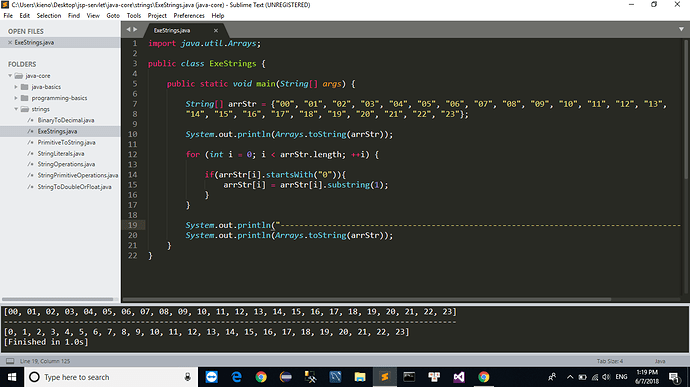Click the Java syntax selector in status bar
The width and height of the screenshot is (690, 387).
[660, 361]
